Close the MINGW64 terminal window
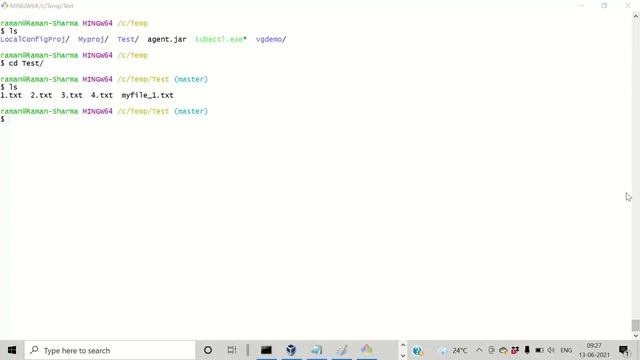Viewport: 640px width, 360px height. tap(628, 5)
